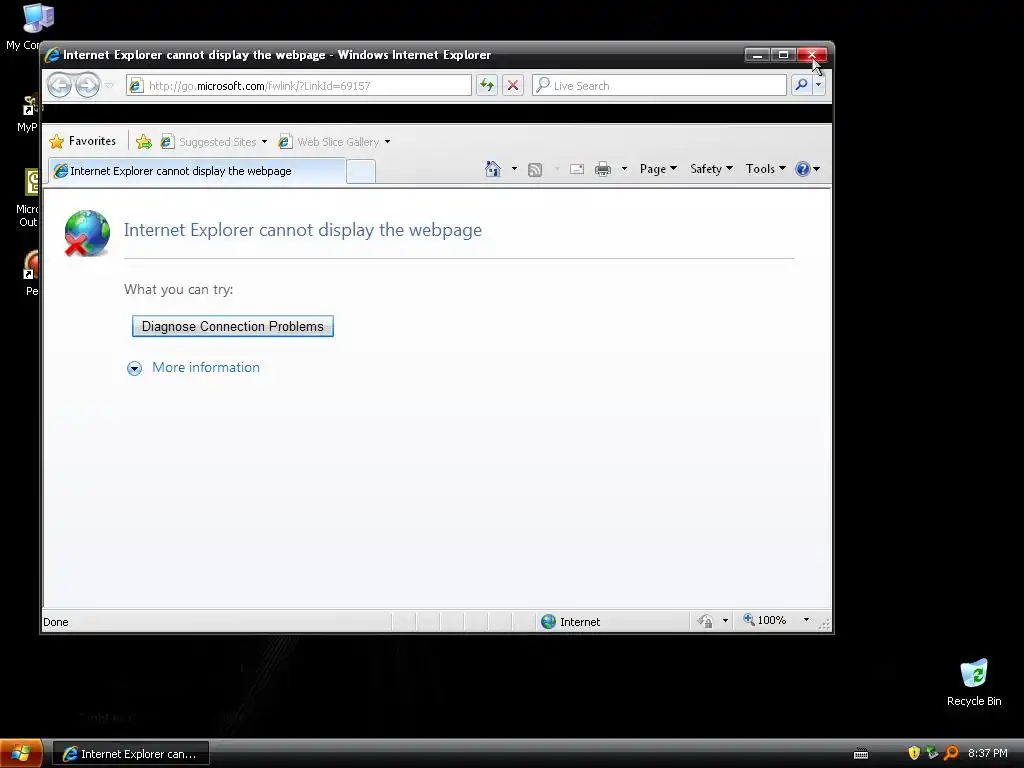Click the Internet security zone indicator
Viewport: 1024px width, 768px height.
571,622
